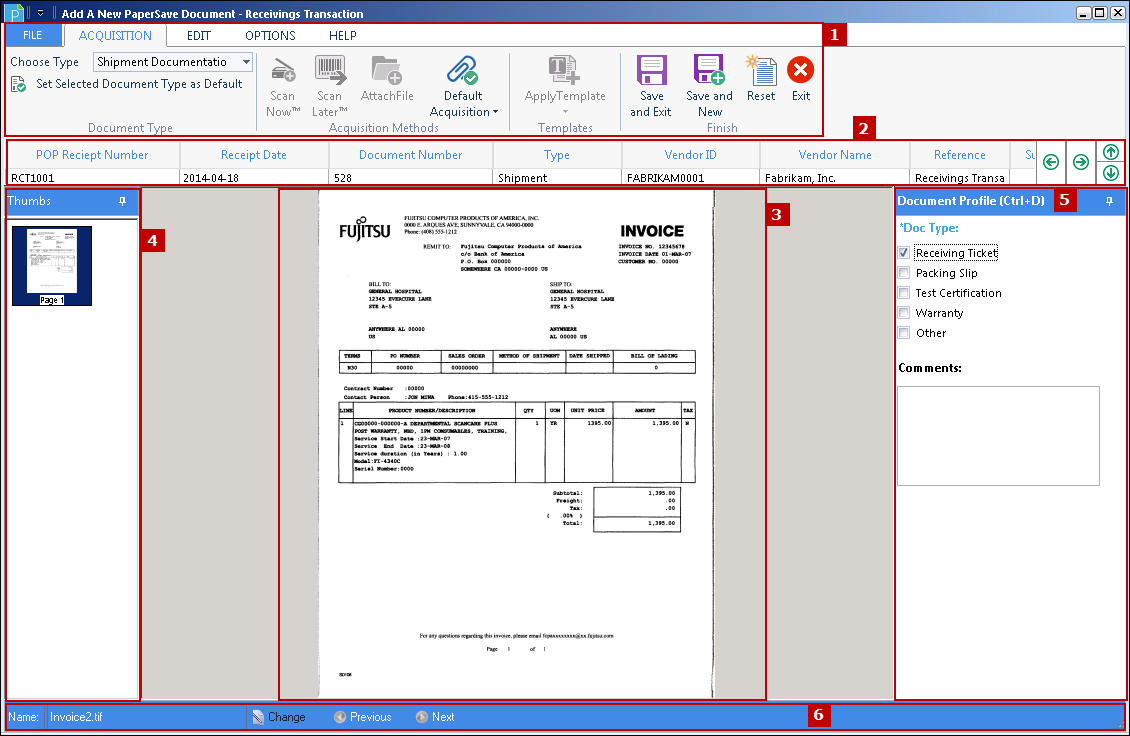Click the ApplyTemplate icon

[564, 70]
